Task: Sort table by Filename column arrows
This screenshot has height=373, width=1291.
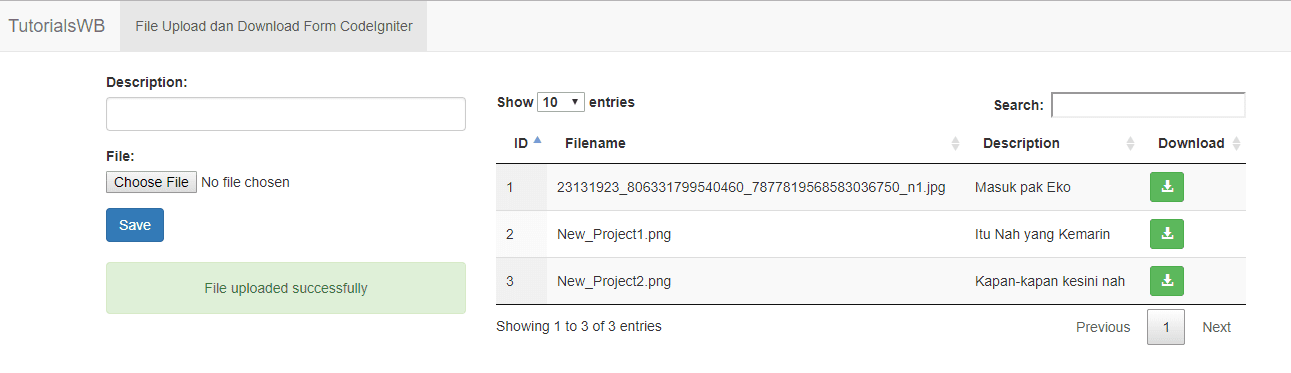Action: click(x=955, y=144)
